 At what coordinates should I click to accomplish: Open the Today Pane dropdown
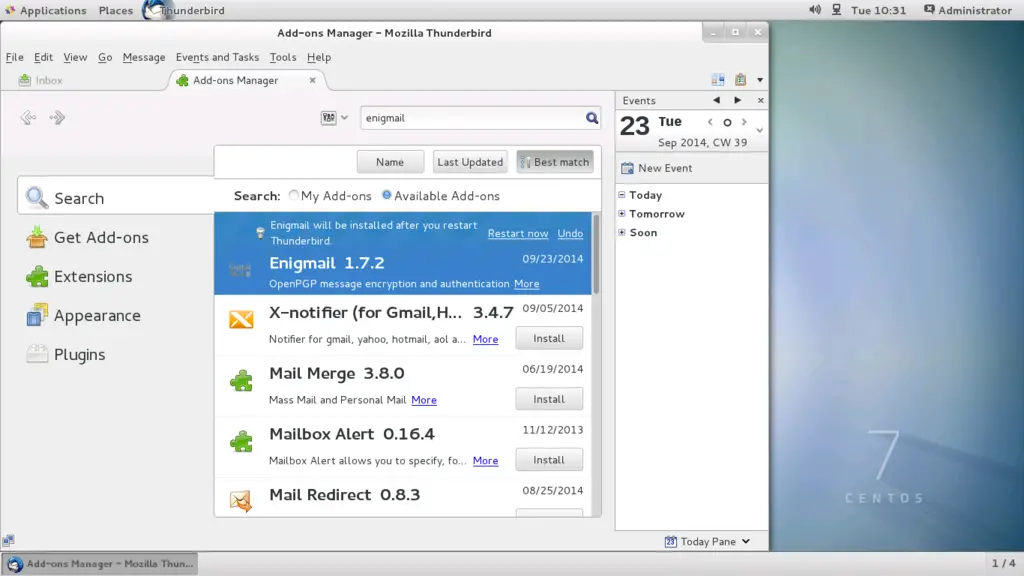click(707, 541)
